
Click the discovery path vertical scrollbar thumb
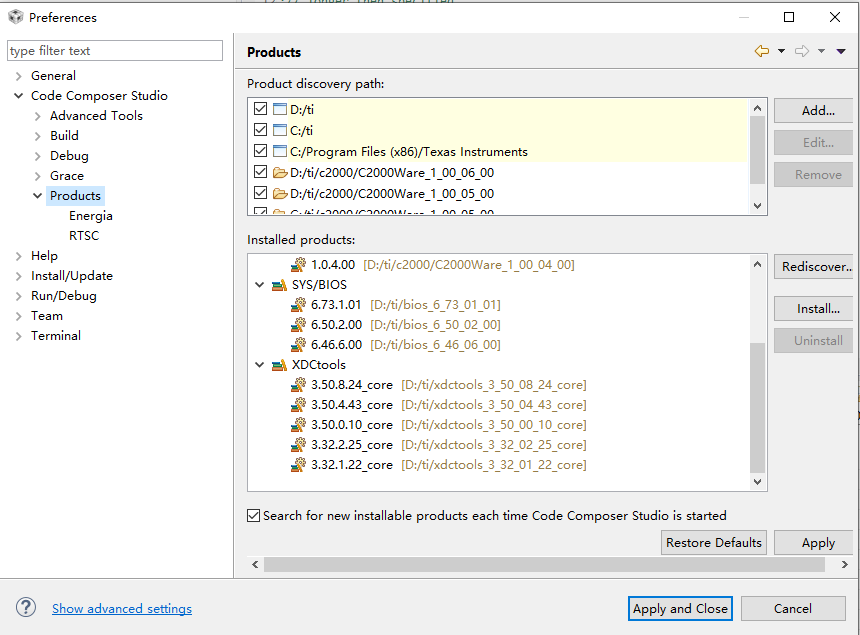pos(757,150)
